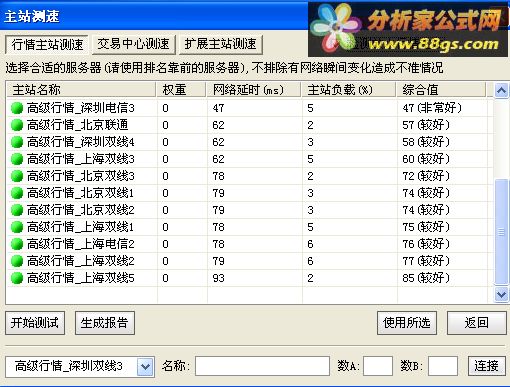Click green status icon for 深圳双线4
This screenshot has width=510, height=387.
[17, 142]
